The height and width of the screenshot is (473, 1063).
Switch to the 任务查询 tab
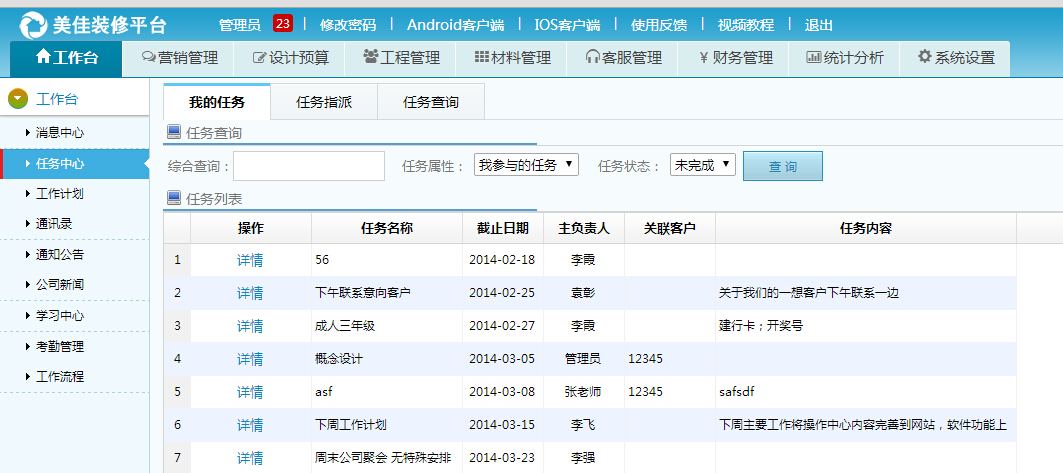pyautogui.click(x=431, y=102)
